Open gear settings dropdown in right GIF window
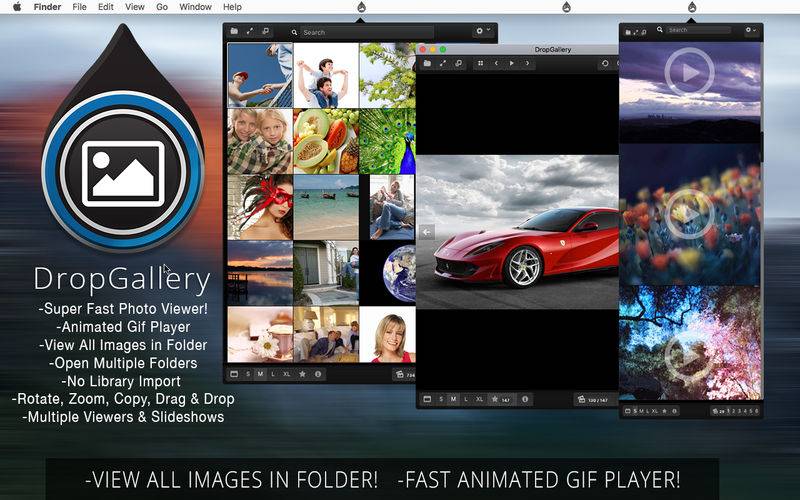The image size is (800, 500). (751, 30)
